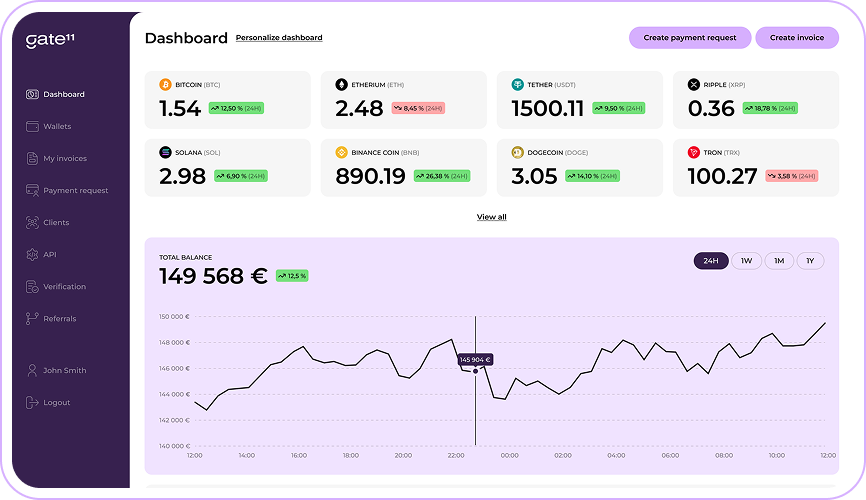The image size is (866, 500).
Task: Open the Payment request sidebar item
Action: tap(75, 190)
